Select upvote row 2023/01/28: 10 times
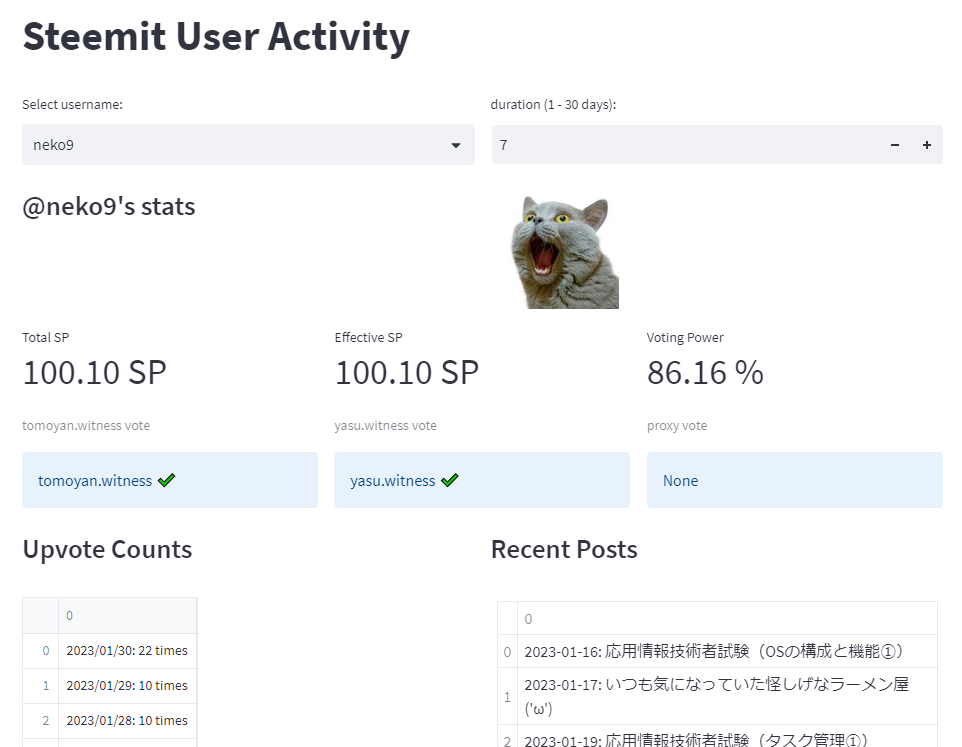This screenshot has width=962, height=747. coord(127,720)
